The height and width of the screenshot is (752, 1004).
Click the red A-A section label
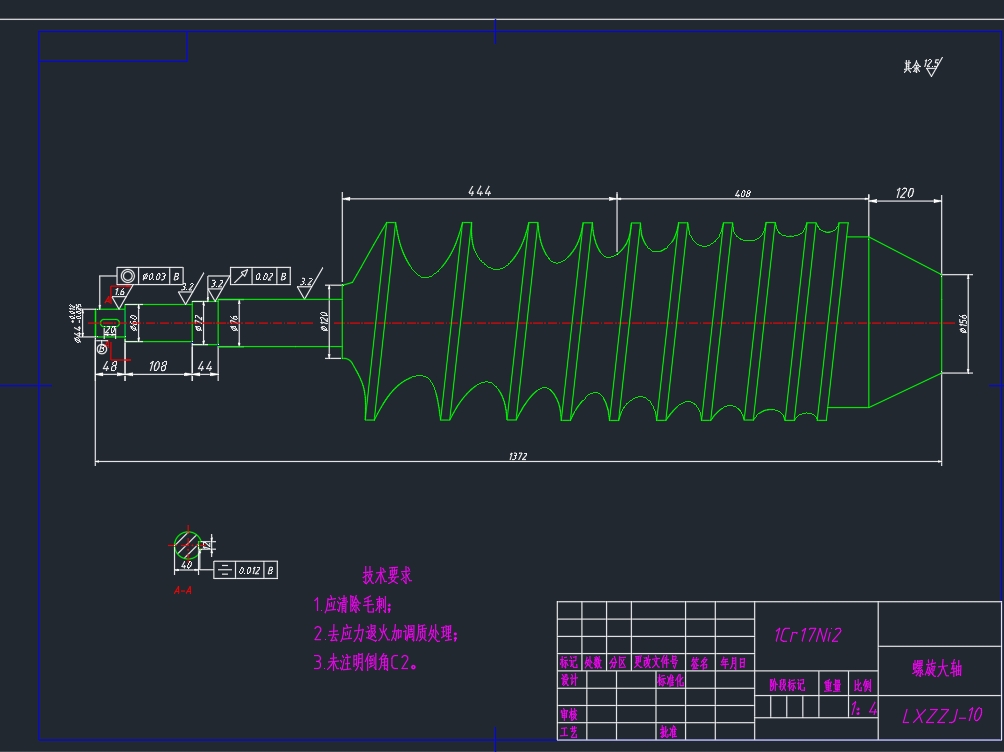tap(182, 591)
